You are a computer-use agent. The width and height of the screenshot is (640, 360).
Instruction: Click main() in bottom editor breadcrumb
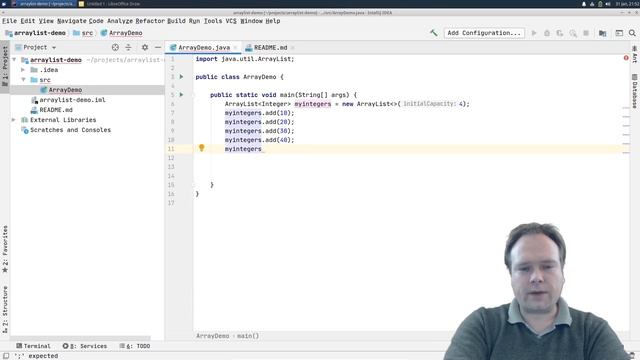(248, 336)
